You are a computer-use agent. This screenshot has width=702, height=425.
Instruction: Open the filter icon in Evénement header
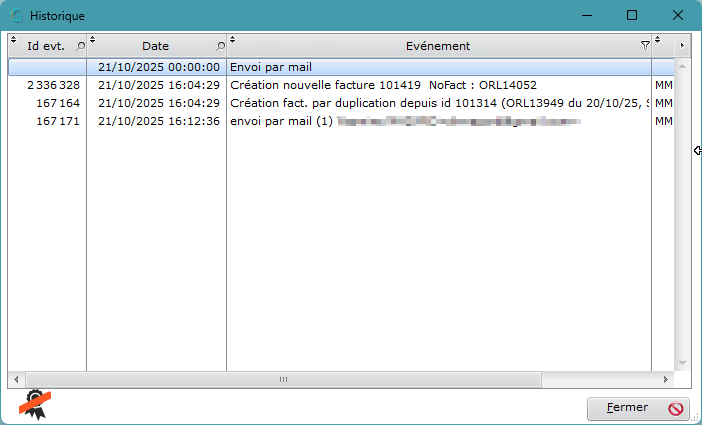click(x=645, y=46)
